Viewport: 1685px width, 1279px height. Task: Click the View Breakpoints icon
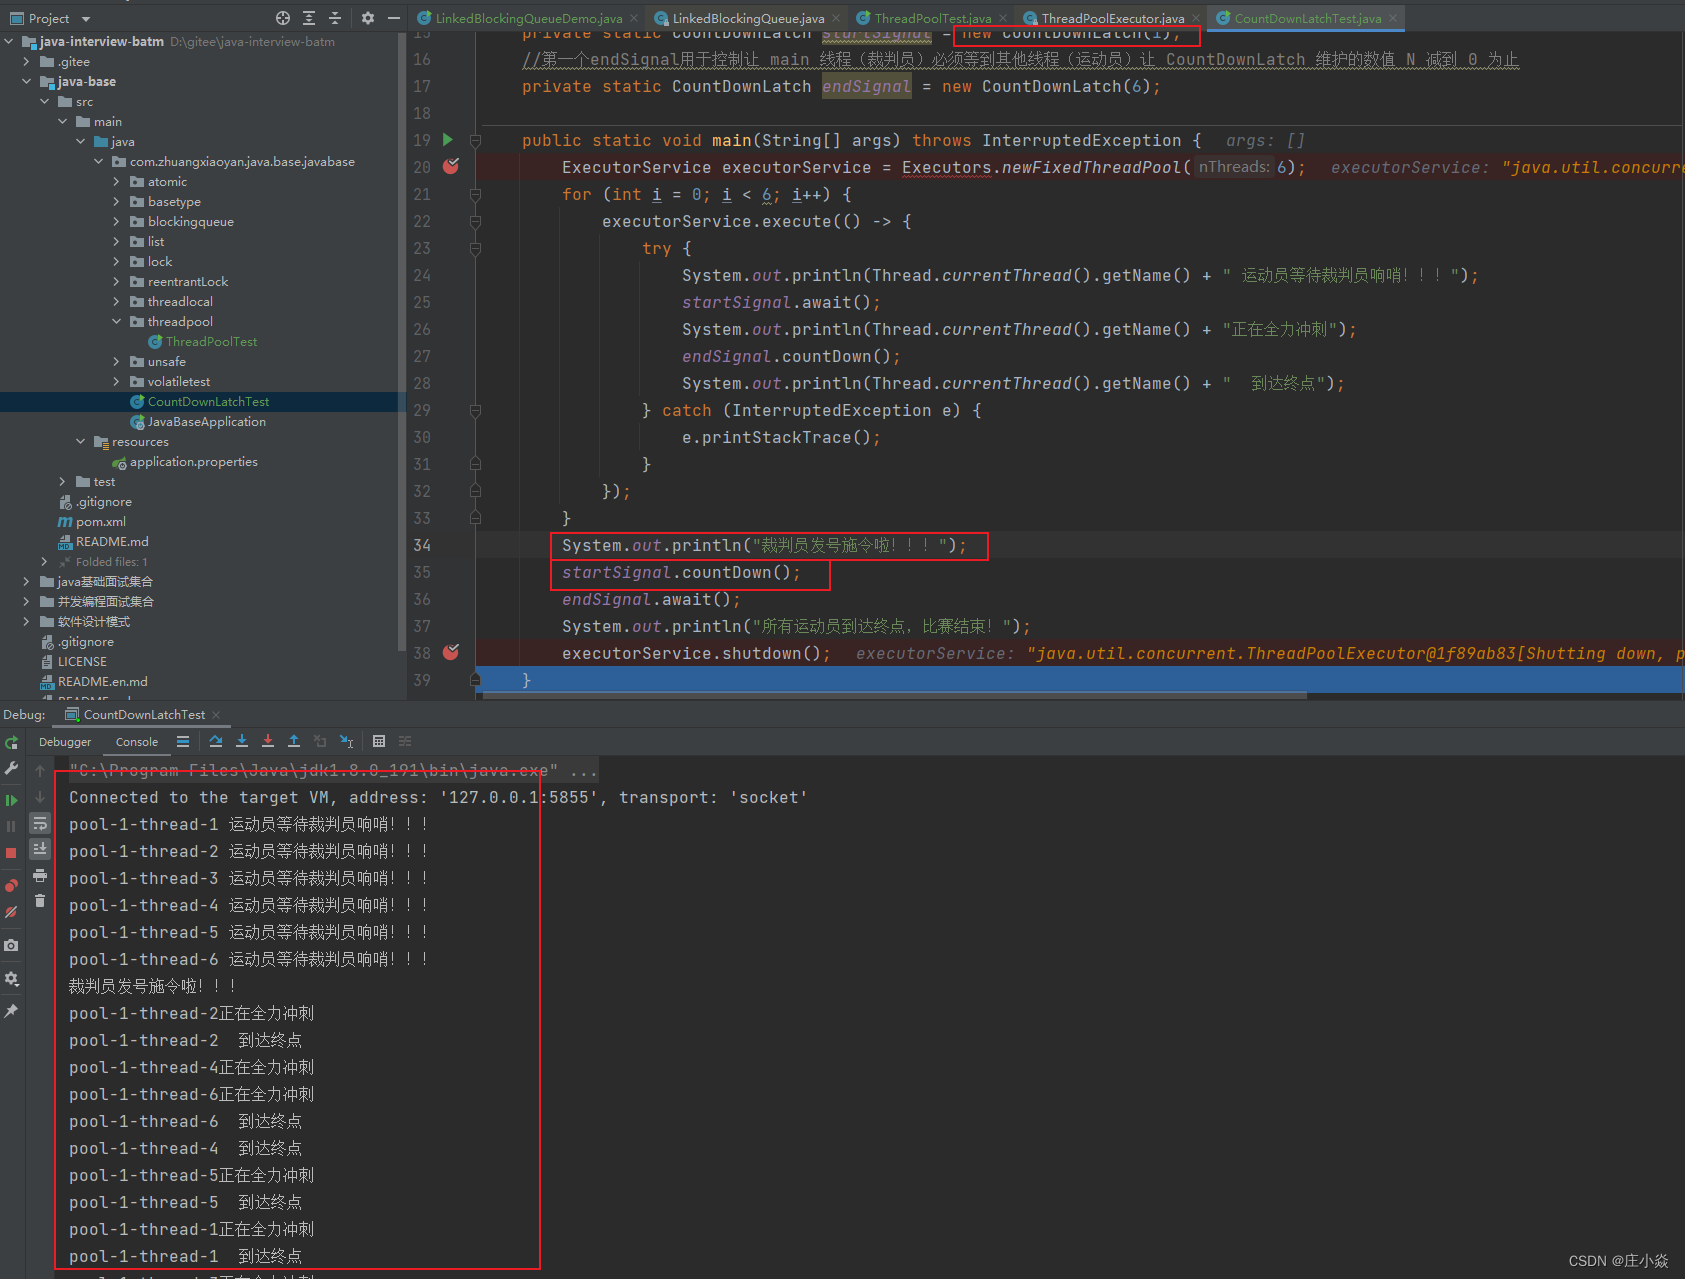click(x=11, y=886)
